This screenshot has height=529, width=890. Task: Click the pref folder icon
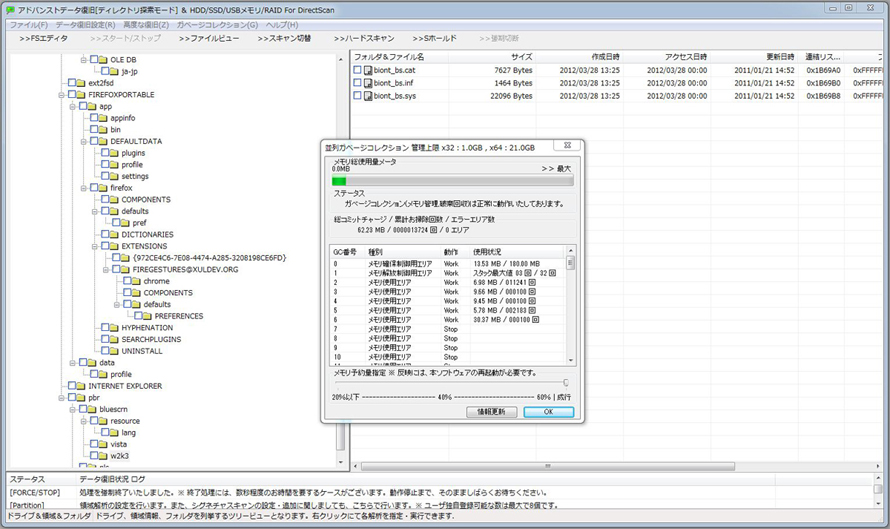(x=125, y=222)
